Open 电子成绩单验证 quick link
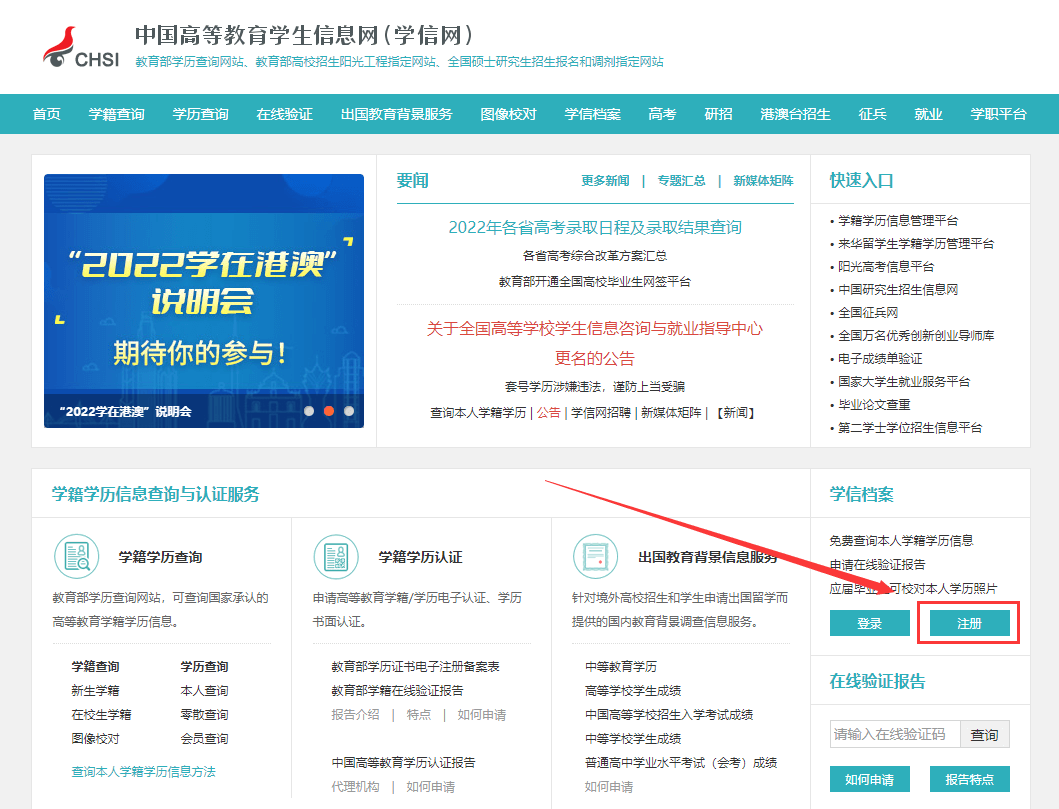The height and width of the screenshot is (809, 1059). tap(880, 359)
